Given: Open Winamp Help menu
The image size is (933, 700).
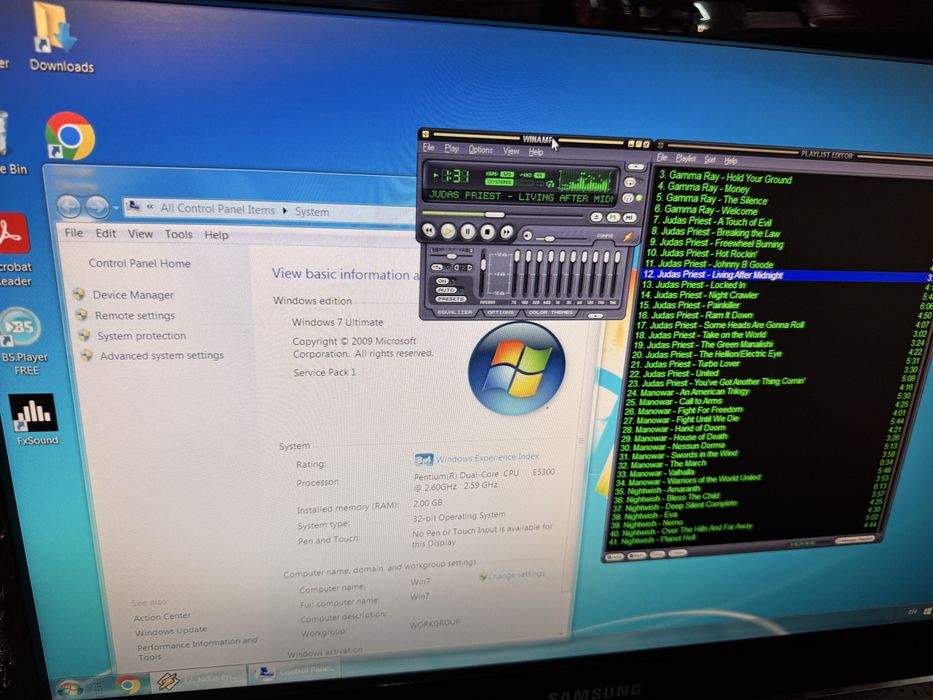Looking at the screenshot, I should click(536, 152).
